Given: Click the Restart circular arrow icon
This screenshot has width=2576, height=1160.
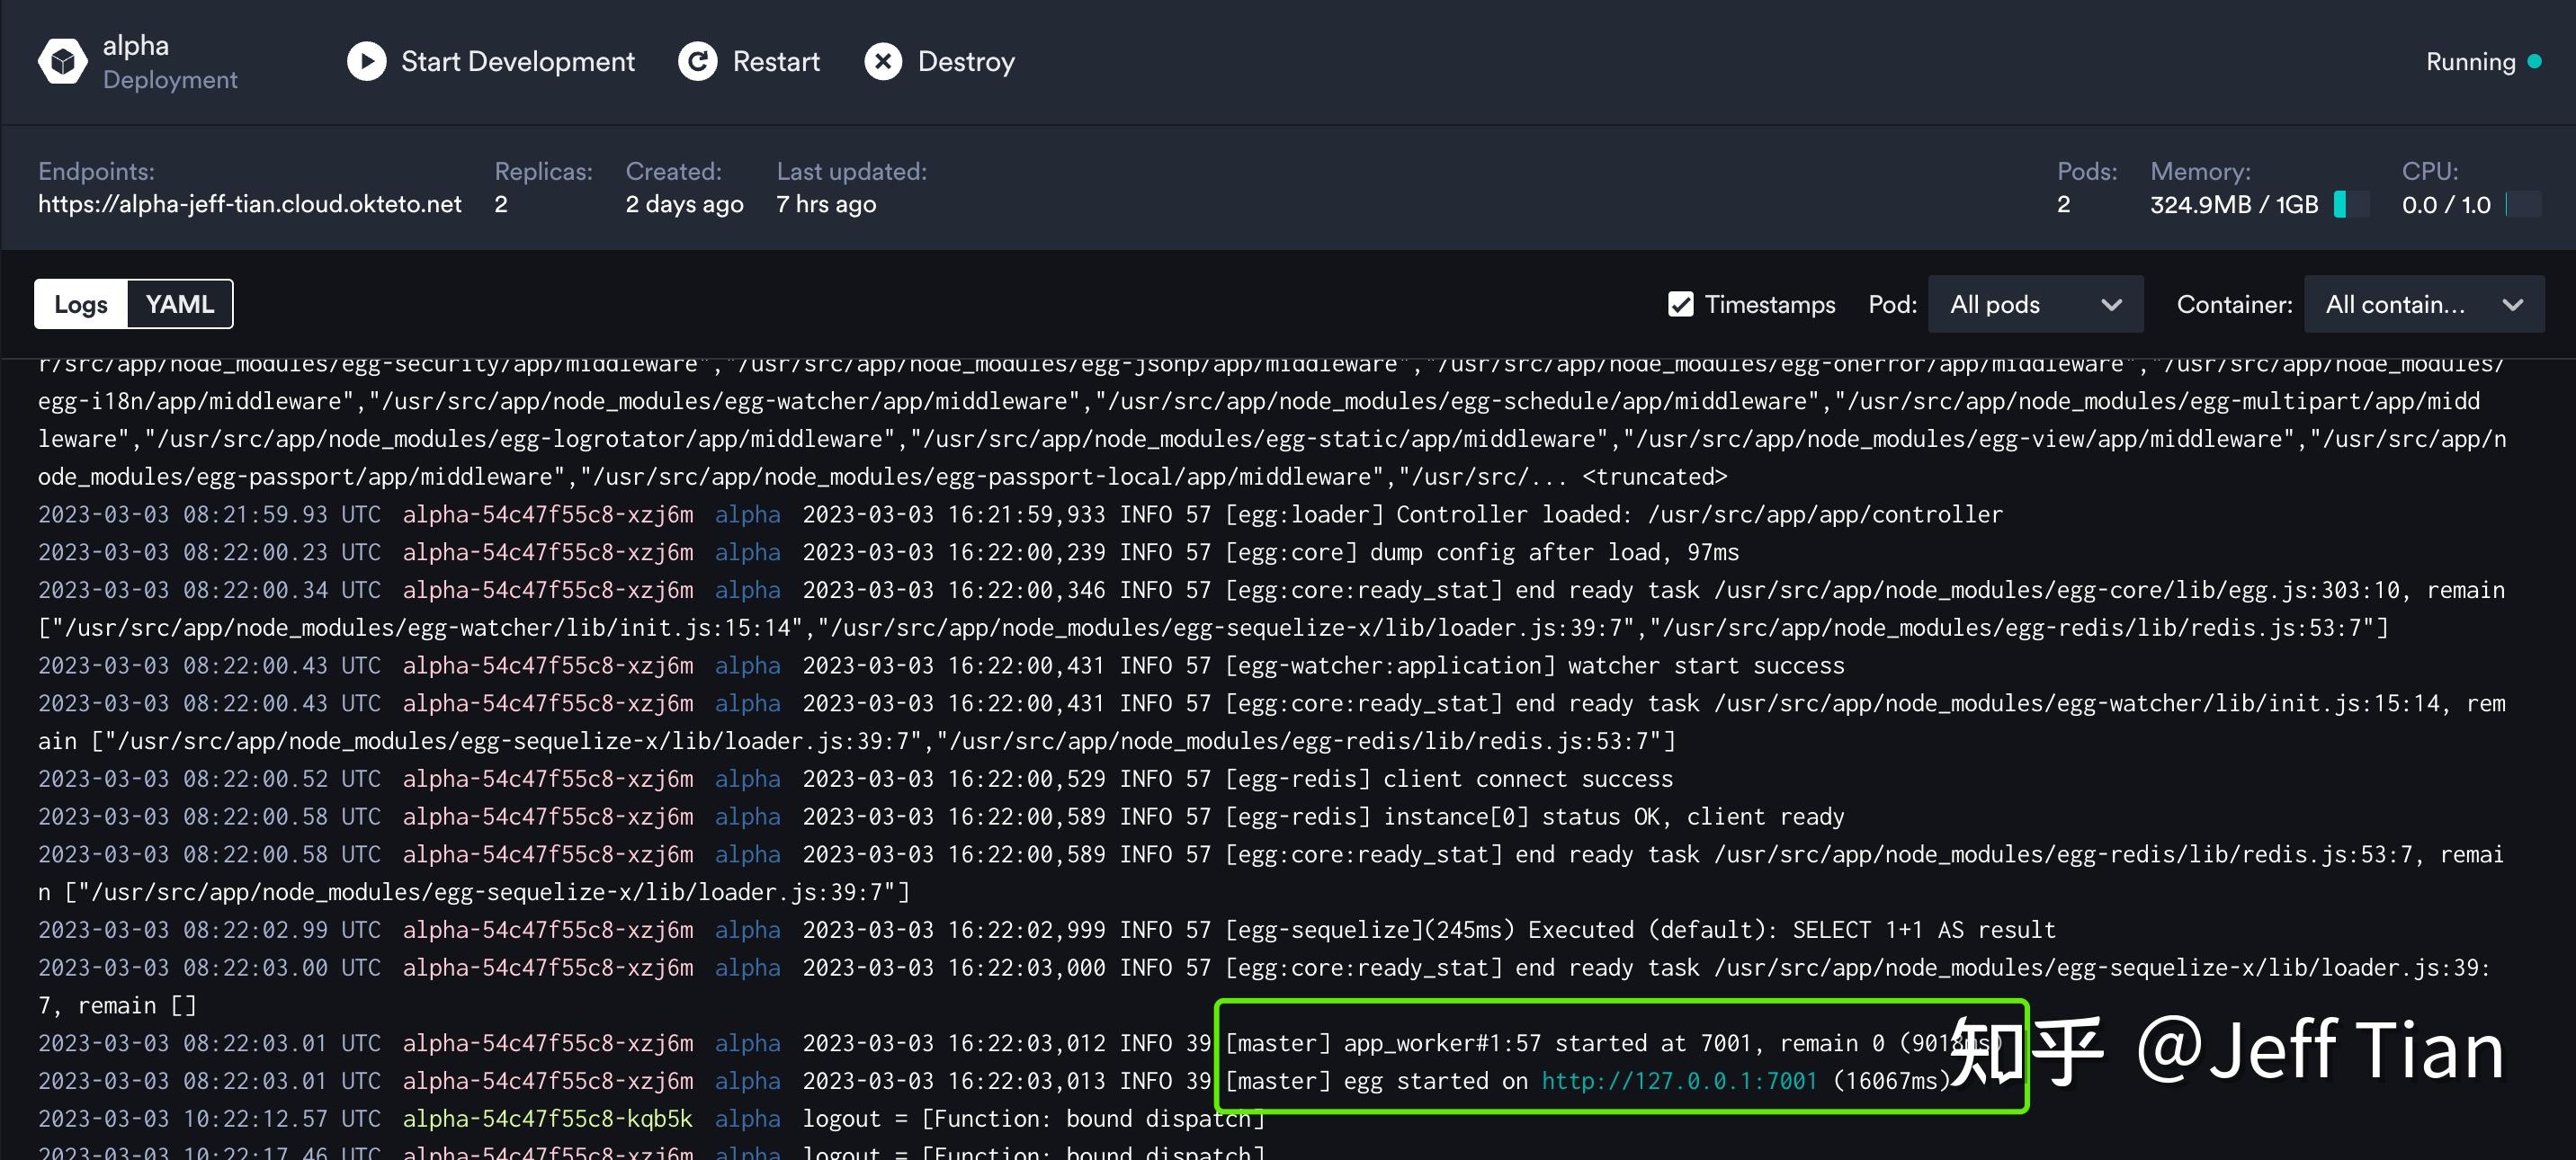Looking at the screenshot, I should (x=698, y=62).
